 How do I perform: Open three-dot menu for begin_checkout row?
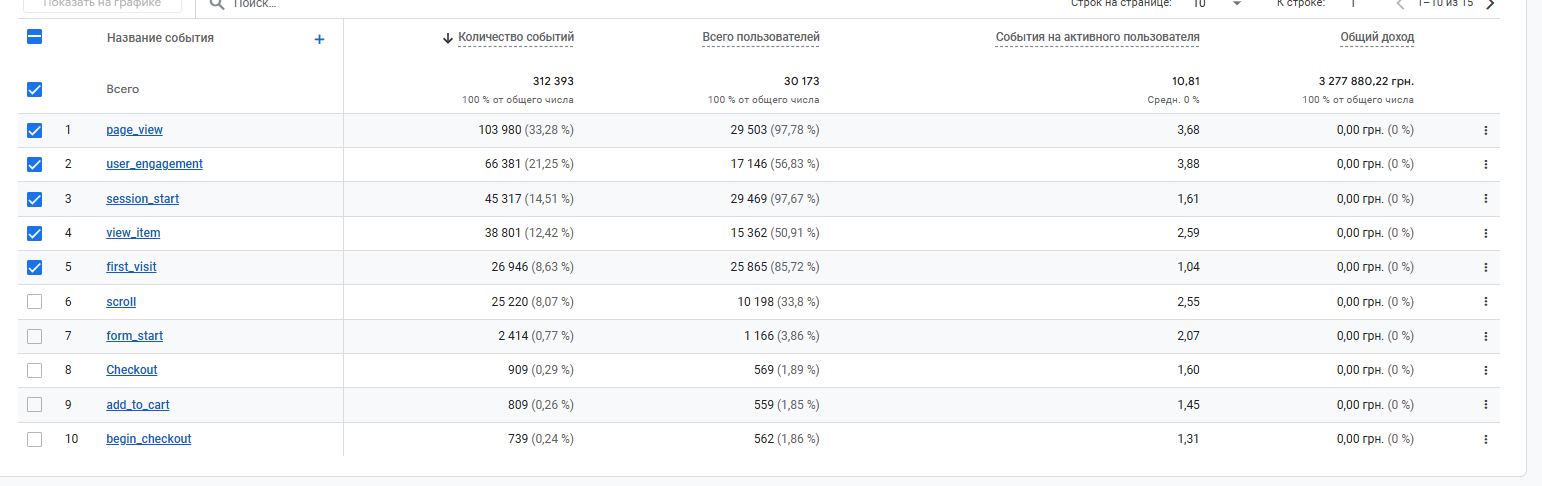coord(1485,439)
